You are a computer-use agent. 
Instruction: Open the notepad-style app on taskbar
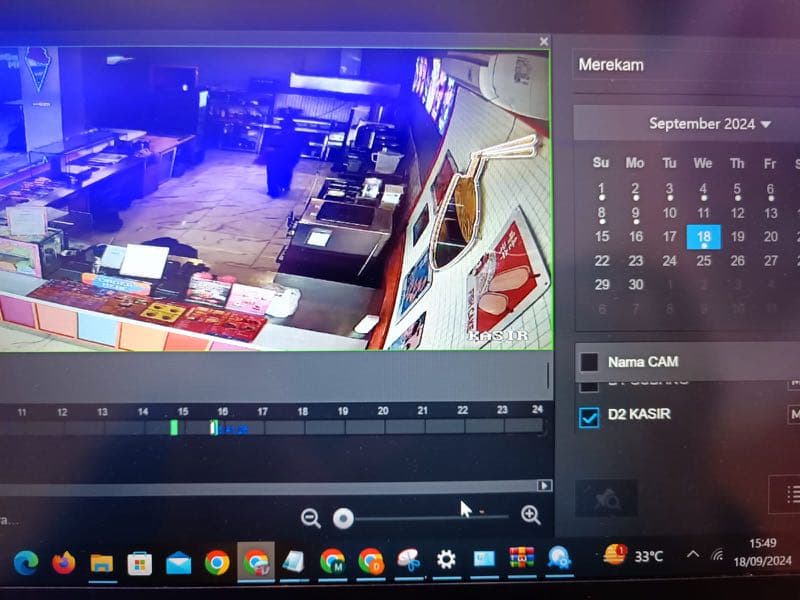[x=294, y=562]
